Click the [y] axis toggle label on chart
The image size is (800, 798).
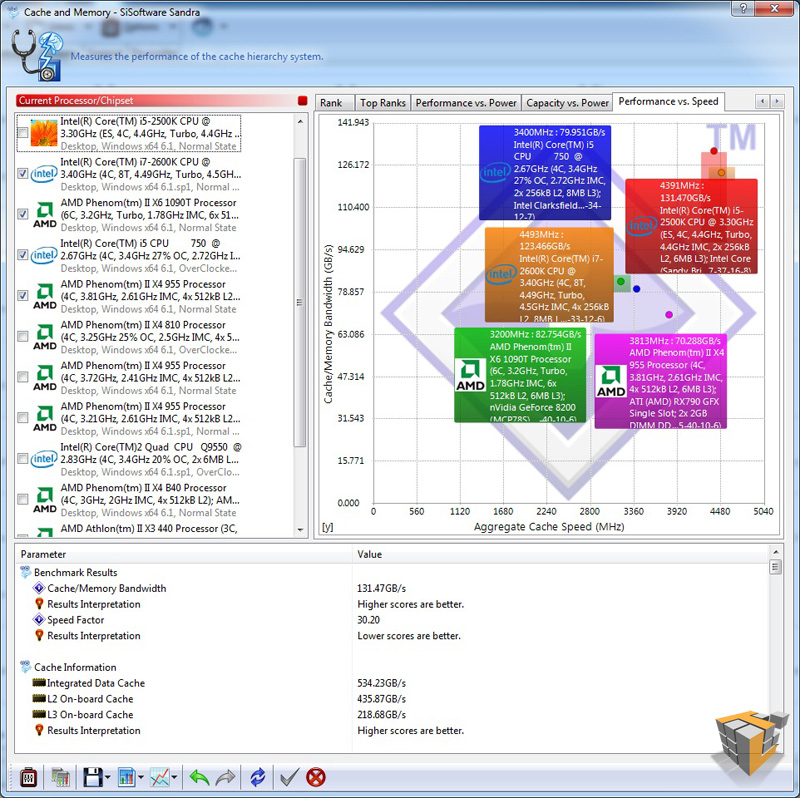328,527
